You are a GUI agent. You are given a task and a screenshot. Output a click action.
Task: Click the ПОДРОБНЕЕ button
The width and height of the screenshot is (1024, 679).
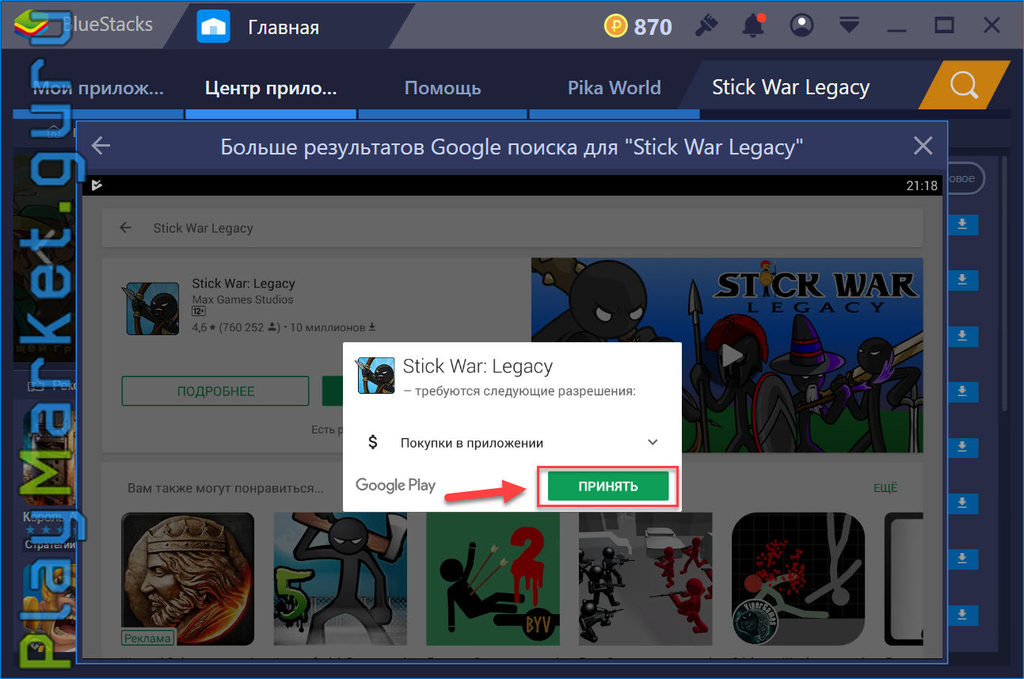pos(216,391)
